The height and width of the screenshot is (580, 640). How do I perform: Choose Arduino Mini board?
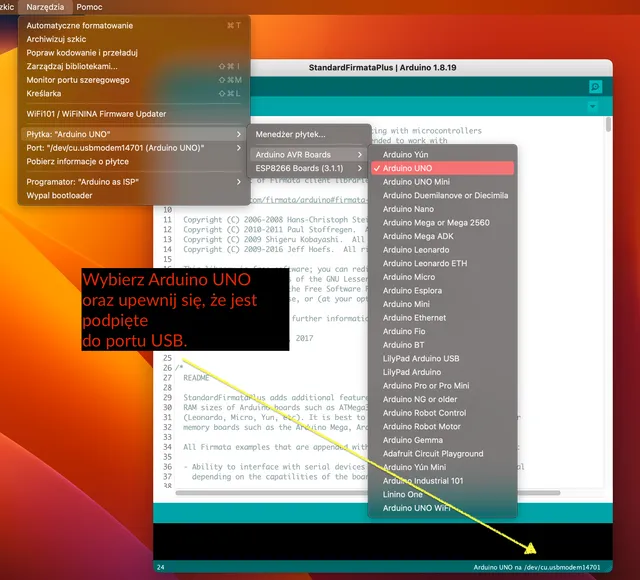[x=442, y=304]
